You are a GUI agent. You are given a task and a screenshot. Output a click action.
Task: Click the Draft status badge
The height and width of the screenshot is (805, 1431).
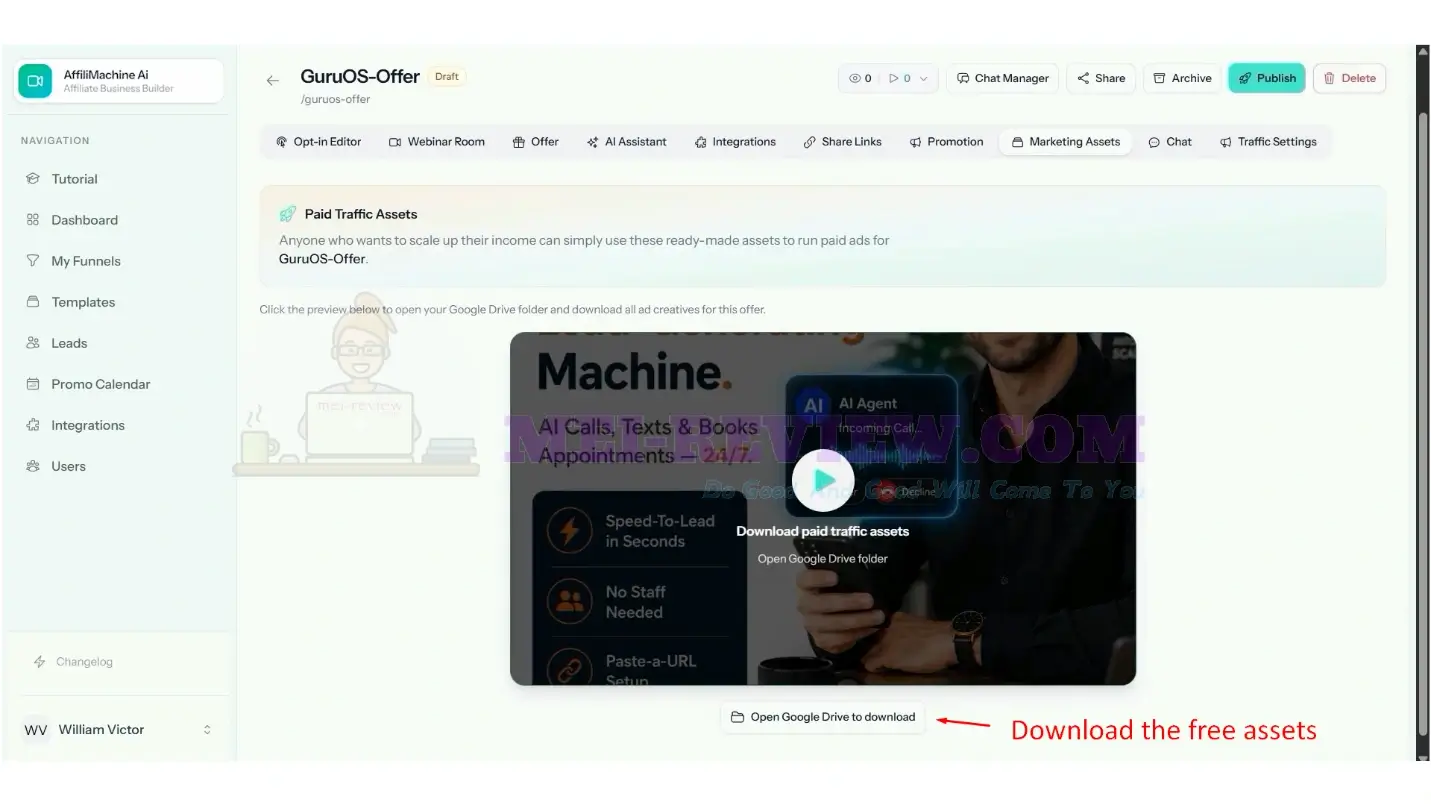tap(447, 77)
